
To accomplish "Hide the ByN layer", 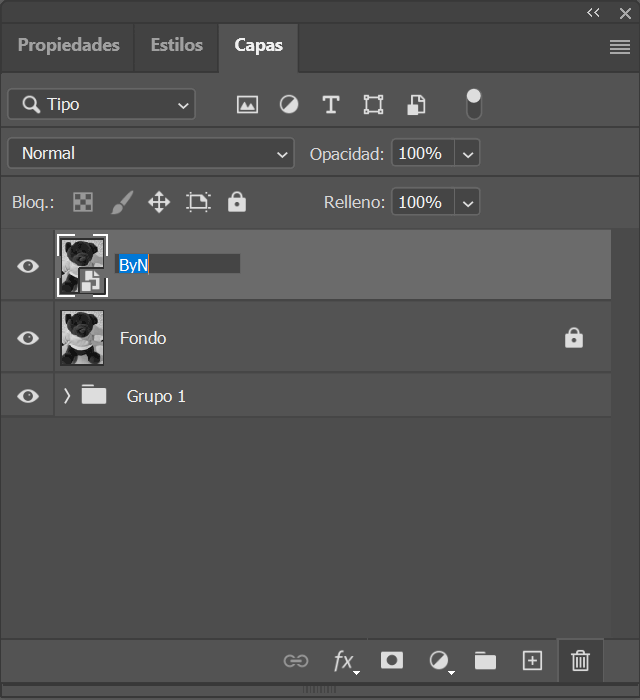I will click(28, 265).
